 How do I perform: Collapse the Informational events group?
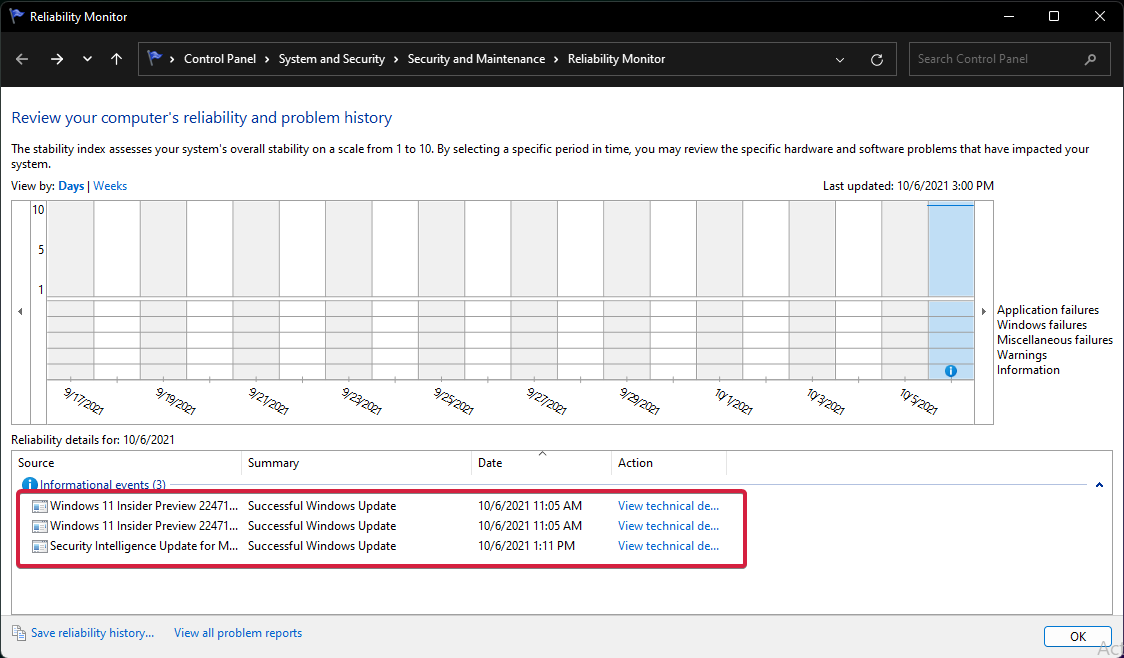(1100, 485)
